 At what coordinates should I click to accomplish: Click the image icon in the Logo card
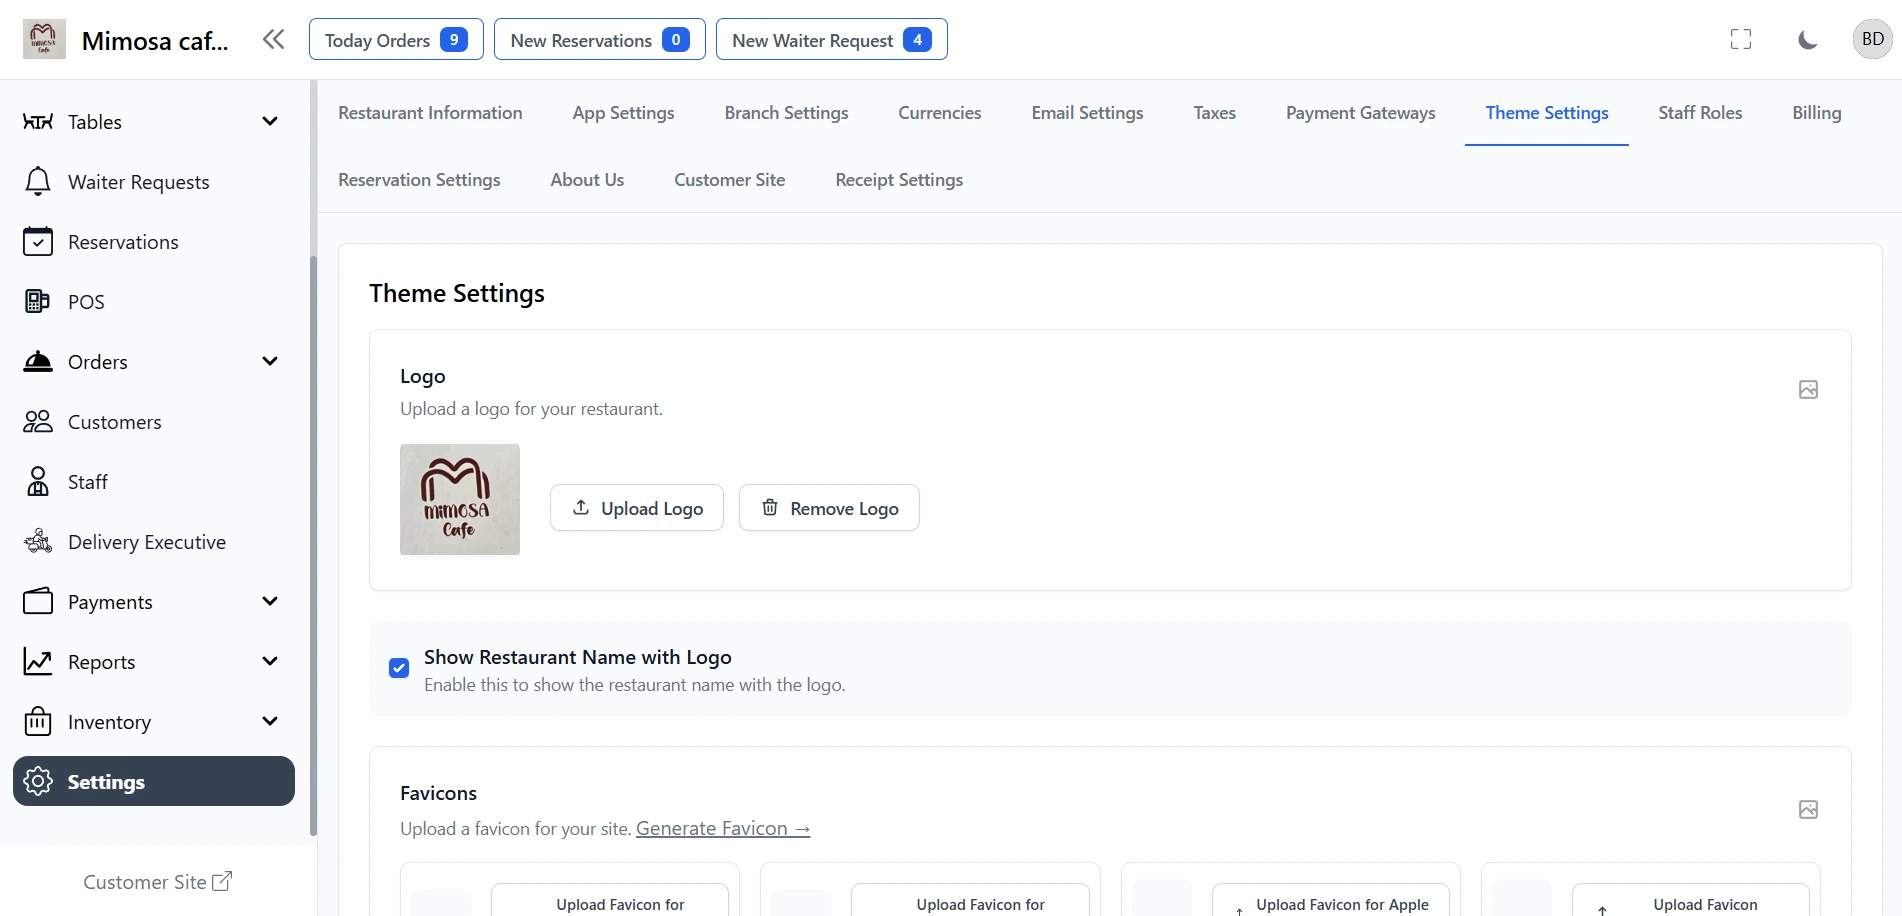[1807, 389]
